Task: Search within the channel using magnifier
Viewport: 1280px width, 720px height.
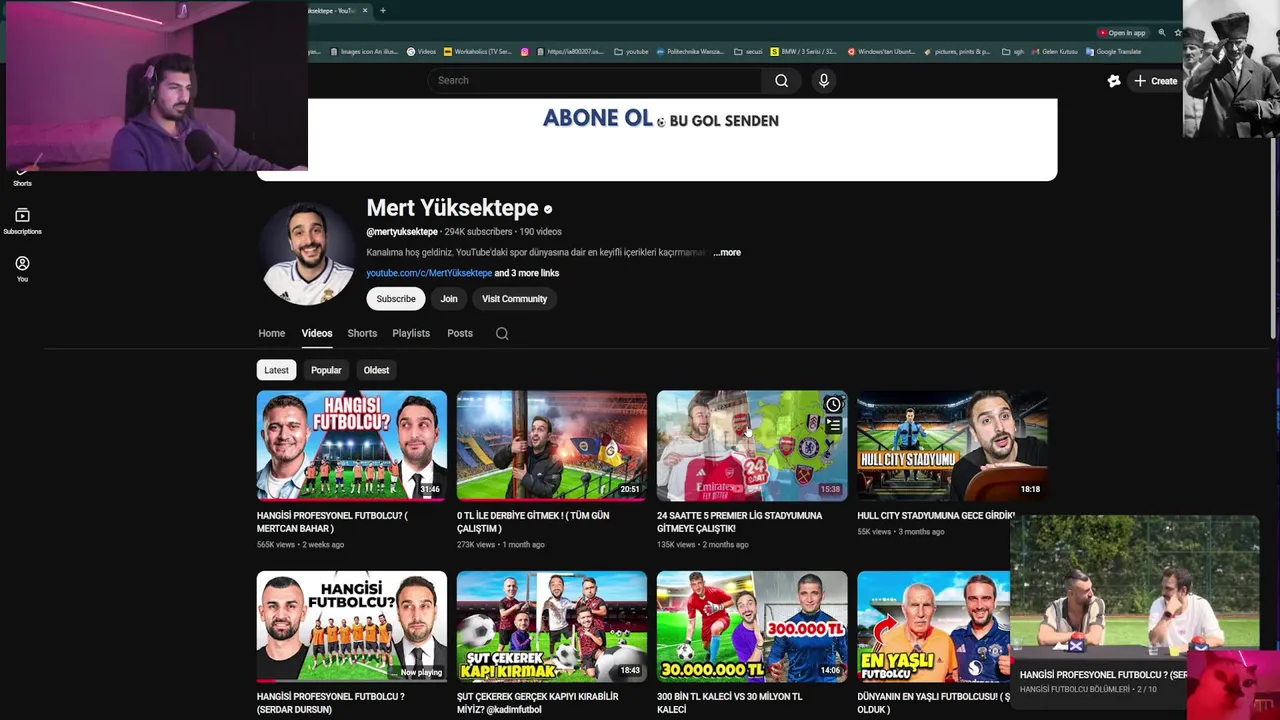Action: point(502,334)
